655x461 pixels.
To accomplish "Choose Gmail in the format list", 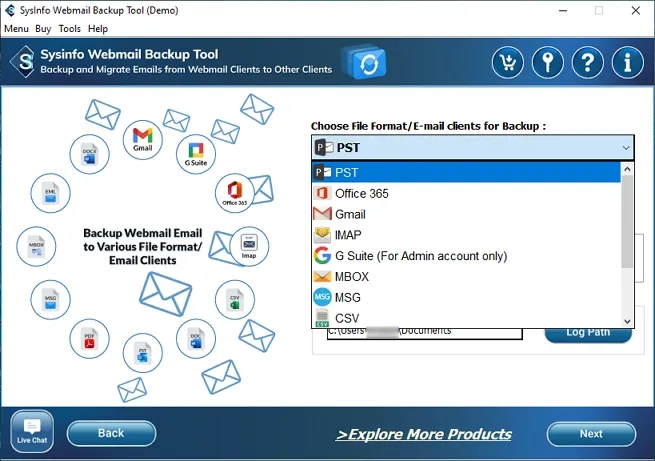I will tap(466, 214).
